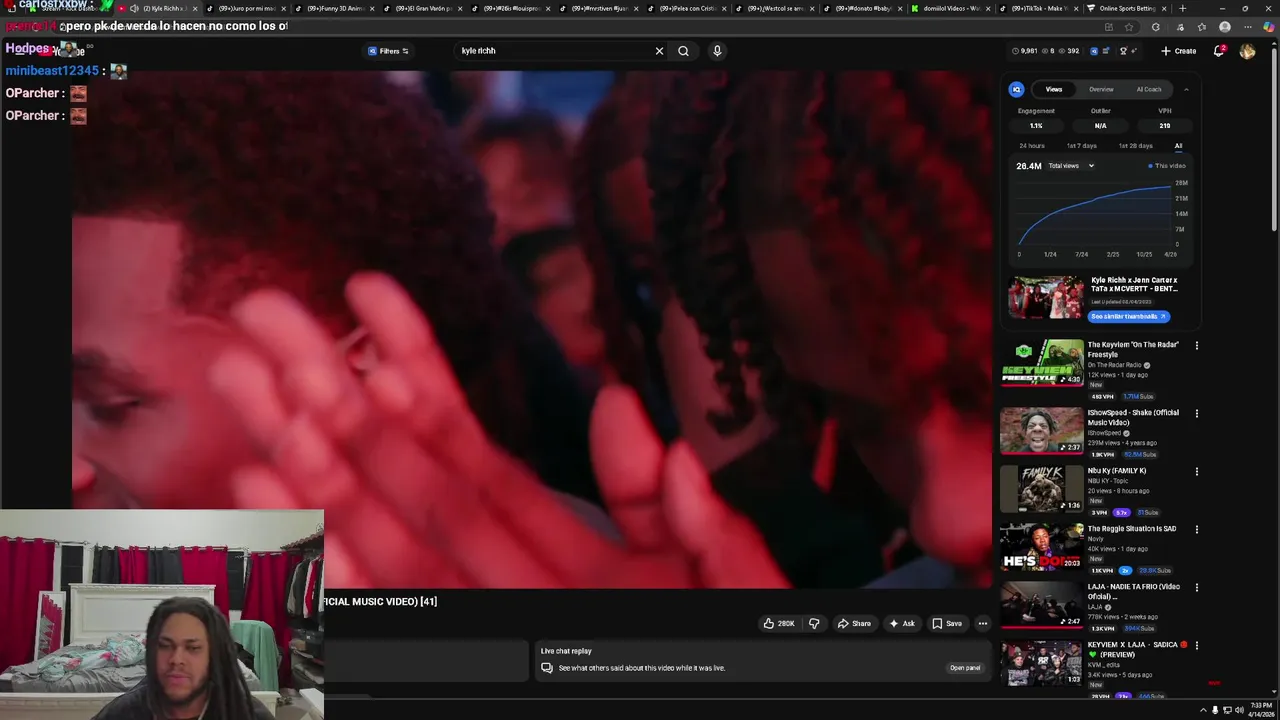Select the 1st 28 days time range
The image size is (1280, 720).
[1135, 146]
